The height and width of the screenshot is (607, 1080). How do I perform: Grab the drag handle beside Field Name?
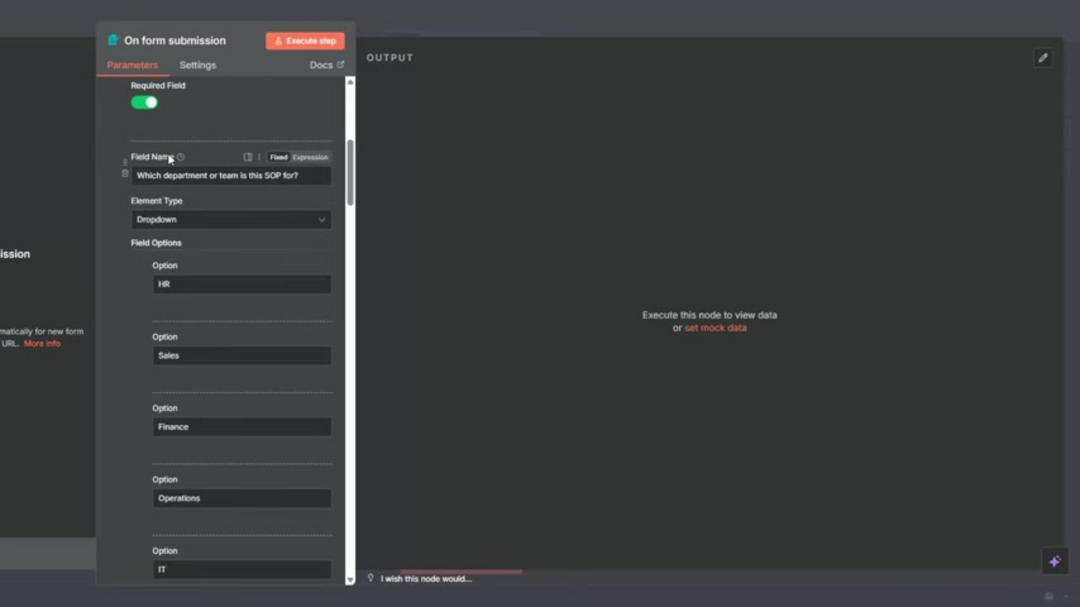[x=124, y=160]
